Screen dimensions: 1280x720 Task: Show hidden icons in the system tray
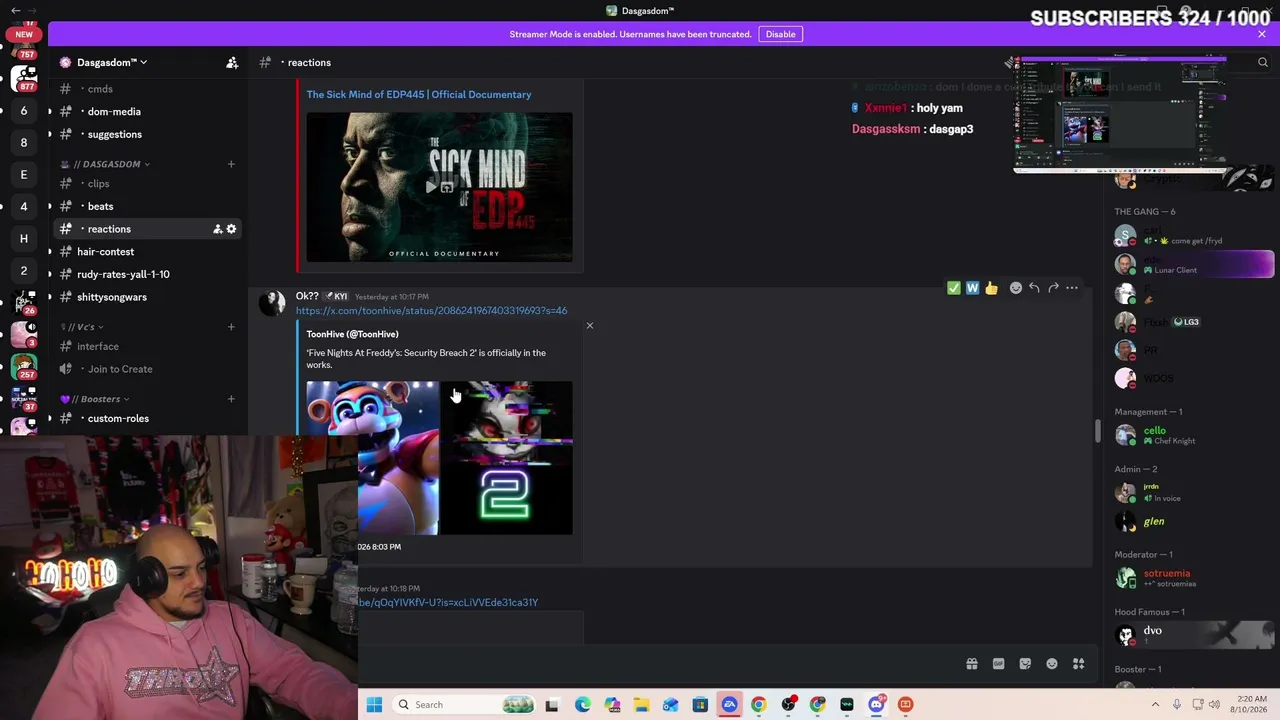click(1155, 705)
